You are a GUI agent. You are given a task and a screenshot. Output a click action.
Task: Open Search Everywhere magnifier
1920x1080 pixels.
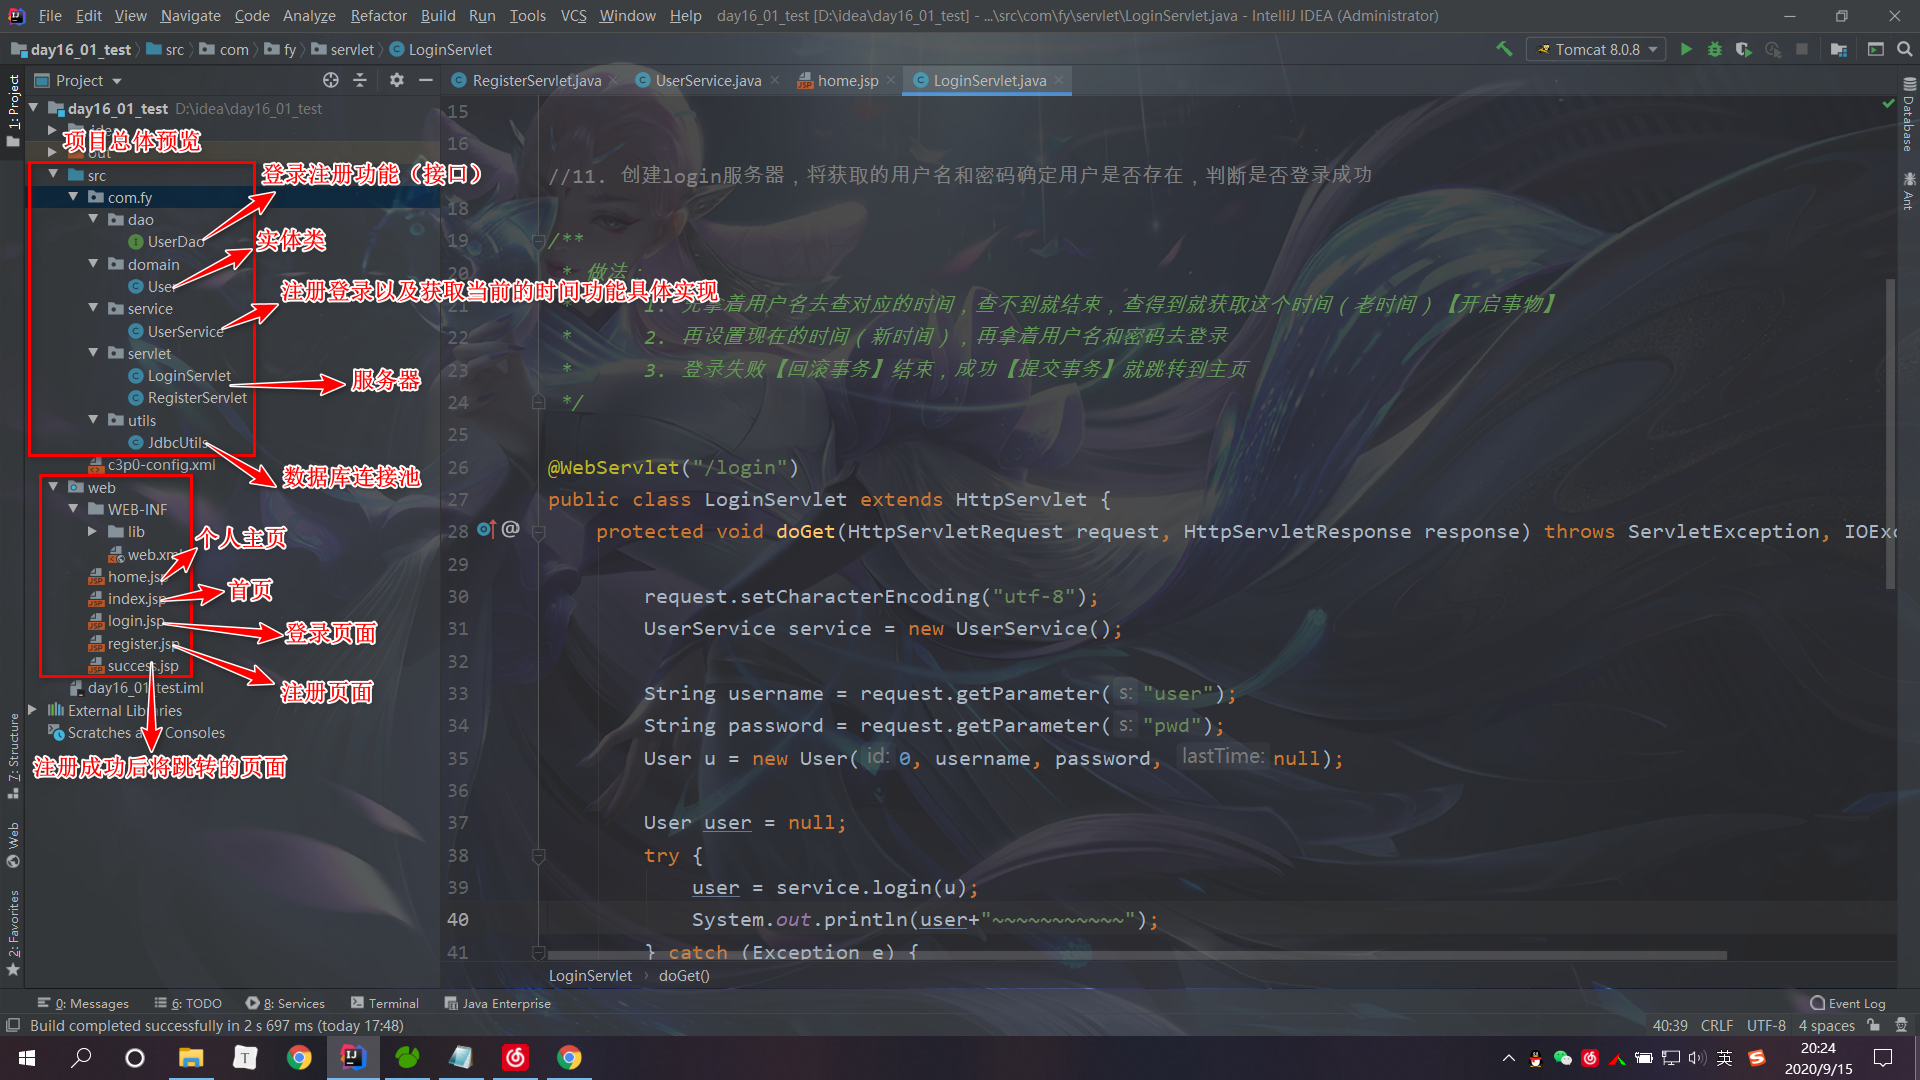coord(1905,49)
